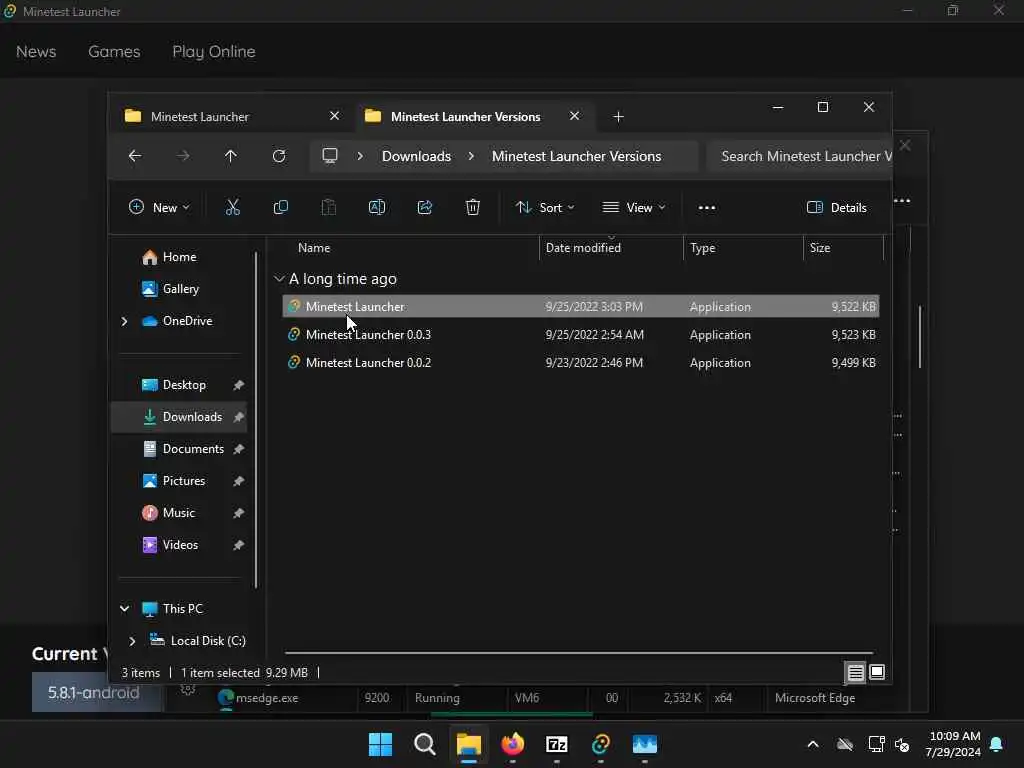The image size is (1024, 768).
Task: Click the PC monitor icon in address bar
Action: pos(330,156)
